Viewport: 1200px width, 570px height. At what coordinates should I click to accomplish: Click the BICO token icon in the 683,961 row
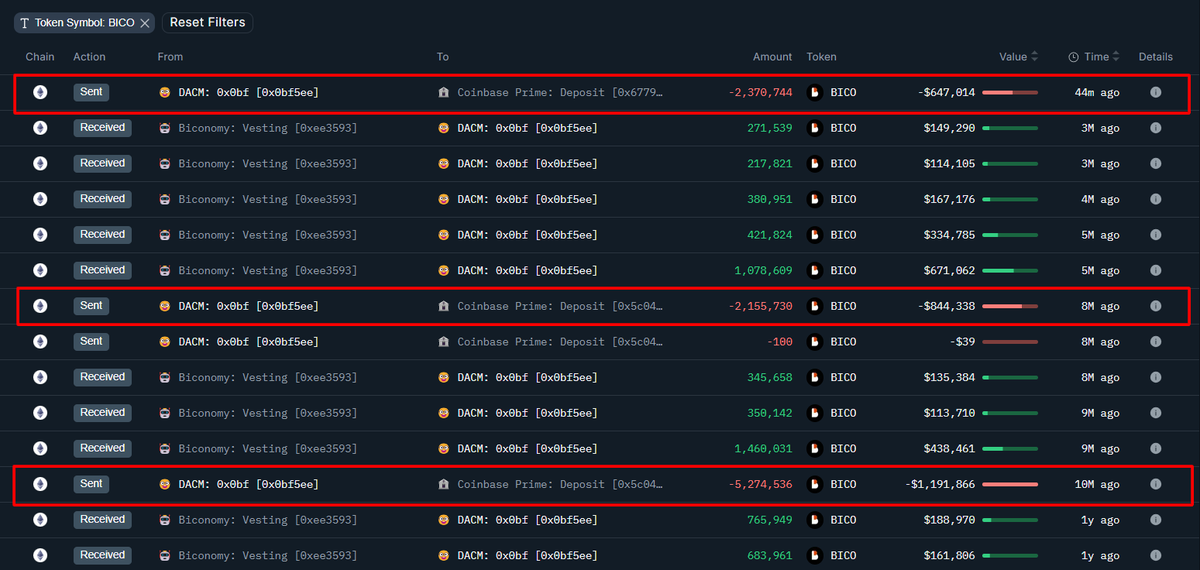pyautogui.click(x=814, y=555)
